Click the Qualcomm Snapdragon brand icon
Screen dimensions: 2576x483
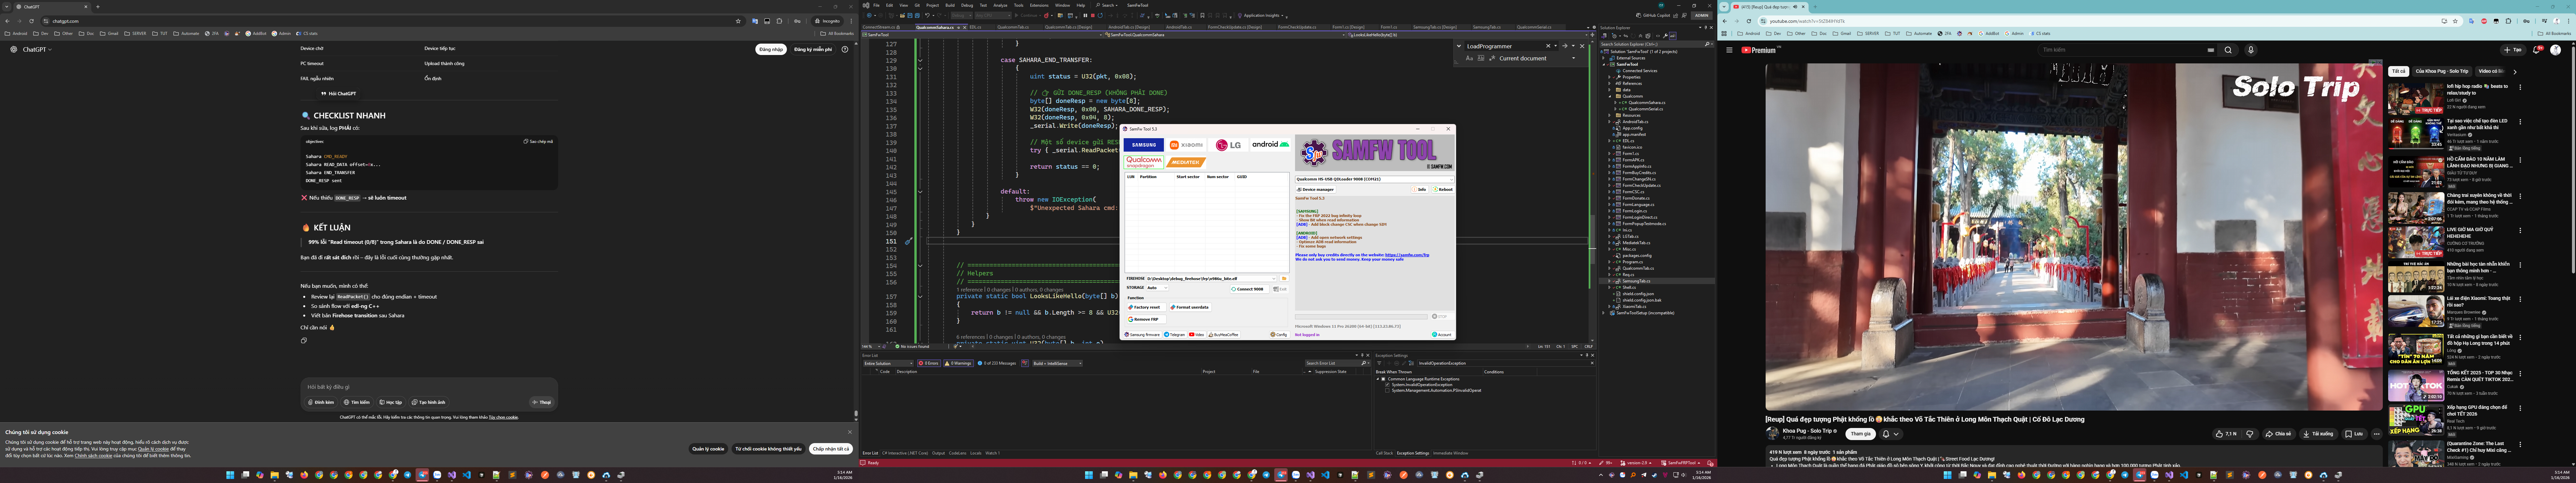(1144, 162)
